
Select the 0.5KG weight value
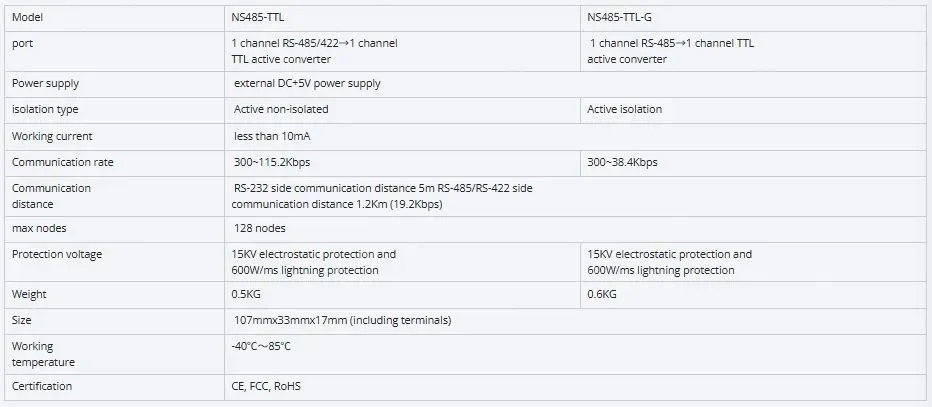pos(247,295)
